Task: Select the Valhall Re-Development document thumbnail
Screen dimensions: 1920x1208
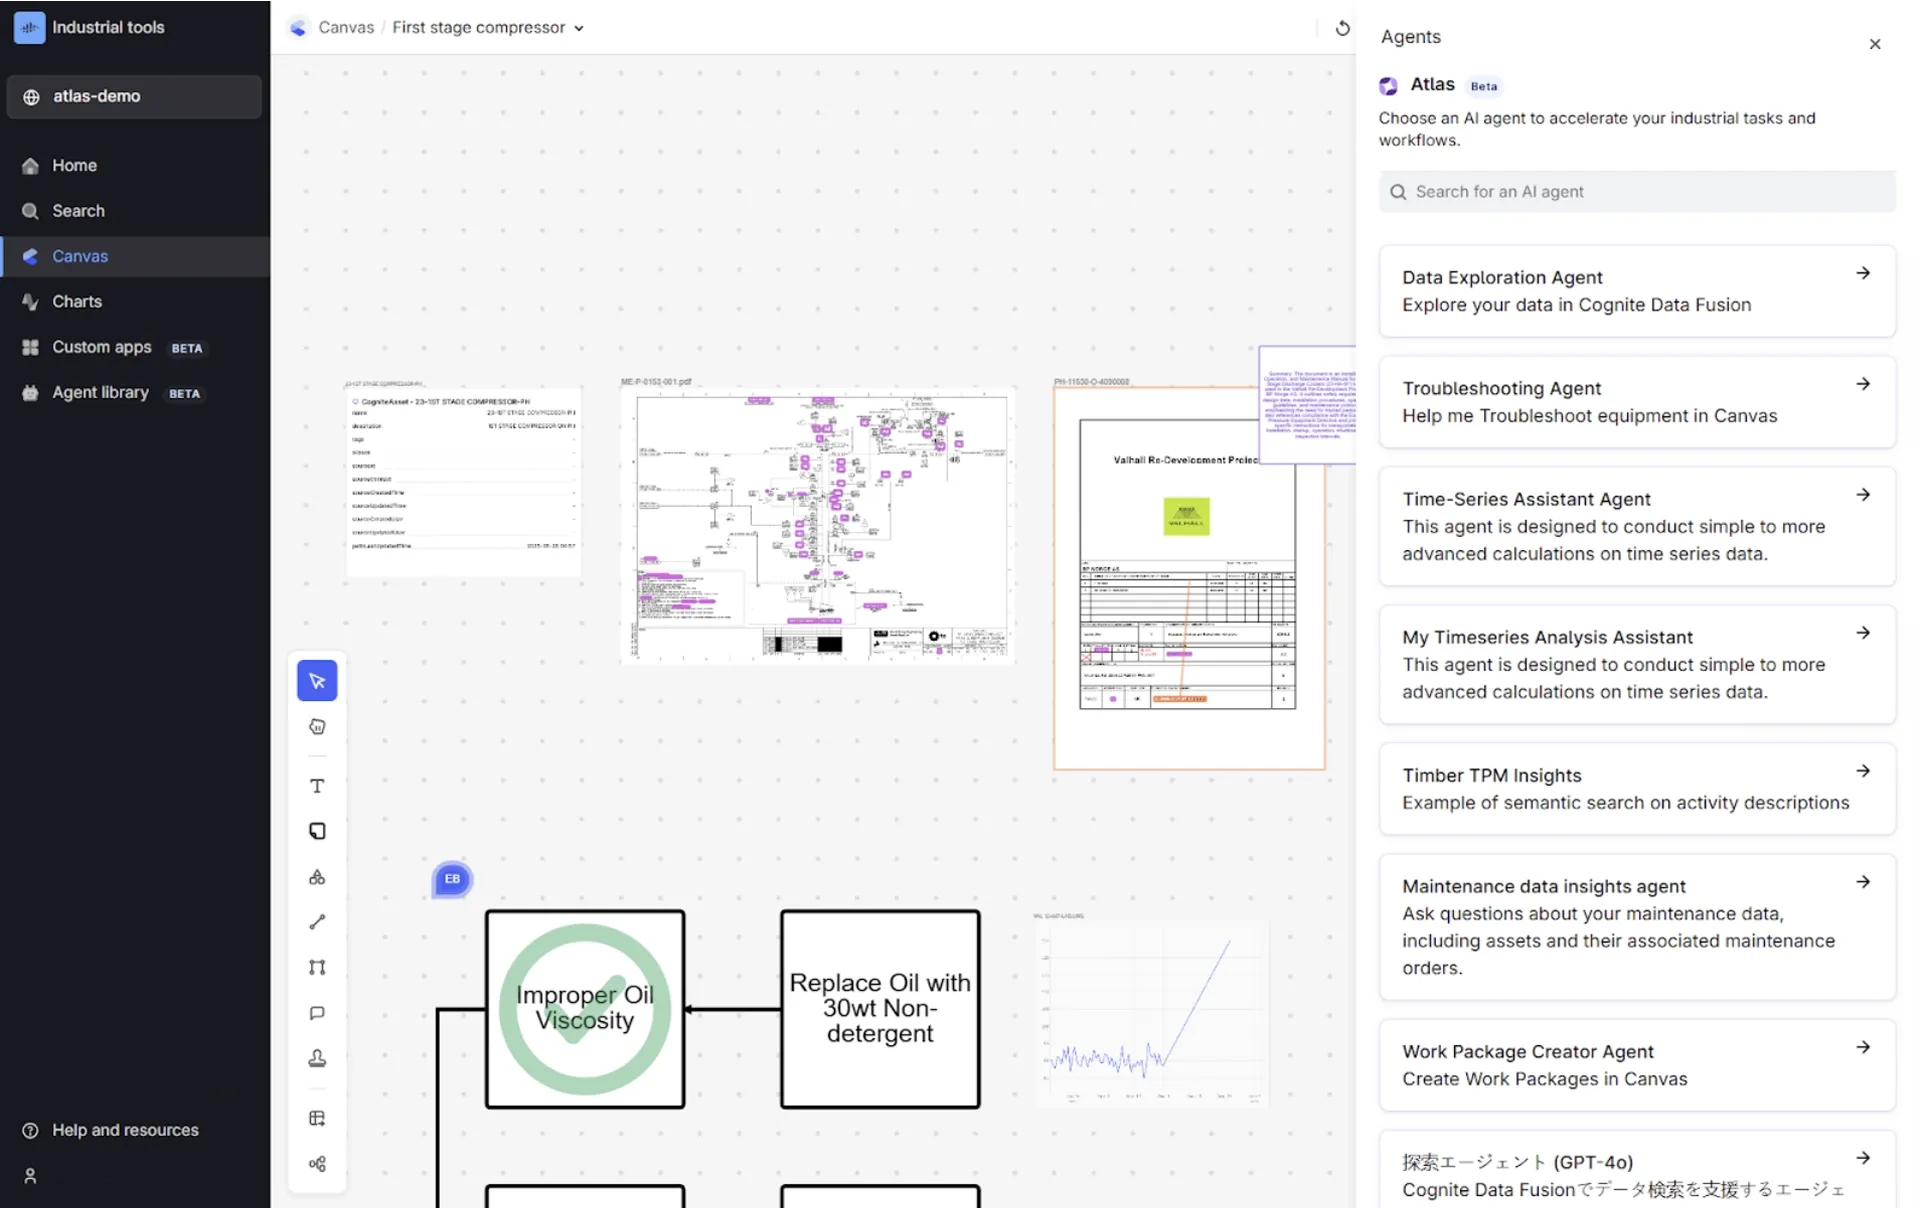Action: 1189,578
